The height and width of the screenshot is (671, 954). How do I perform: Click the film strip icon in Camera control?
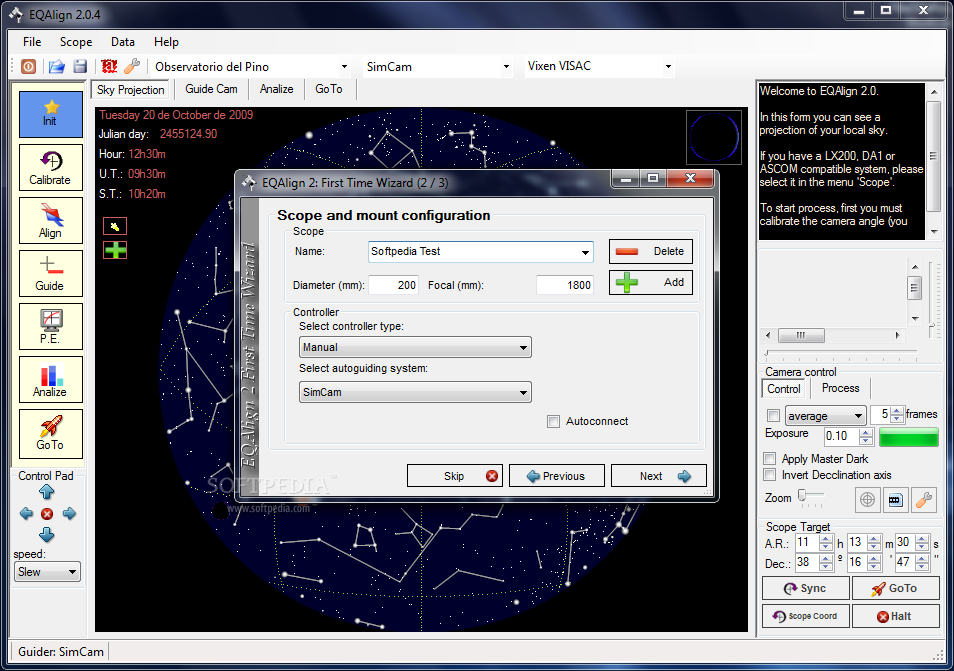[x=895, y=500]
